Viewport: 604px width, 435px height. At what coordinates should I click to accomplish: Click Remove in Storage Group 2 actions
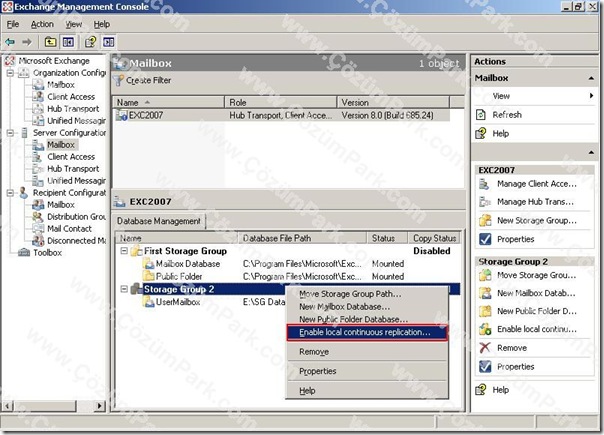point(512,348)
